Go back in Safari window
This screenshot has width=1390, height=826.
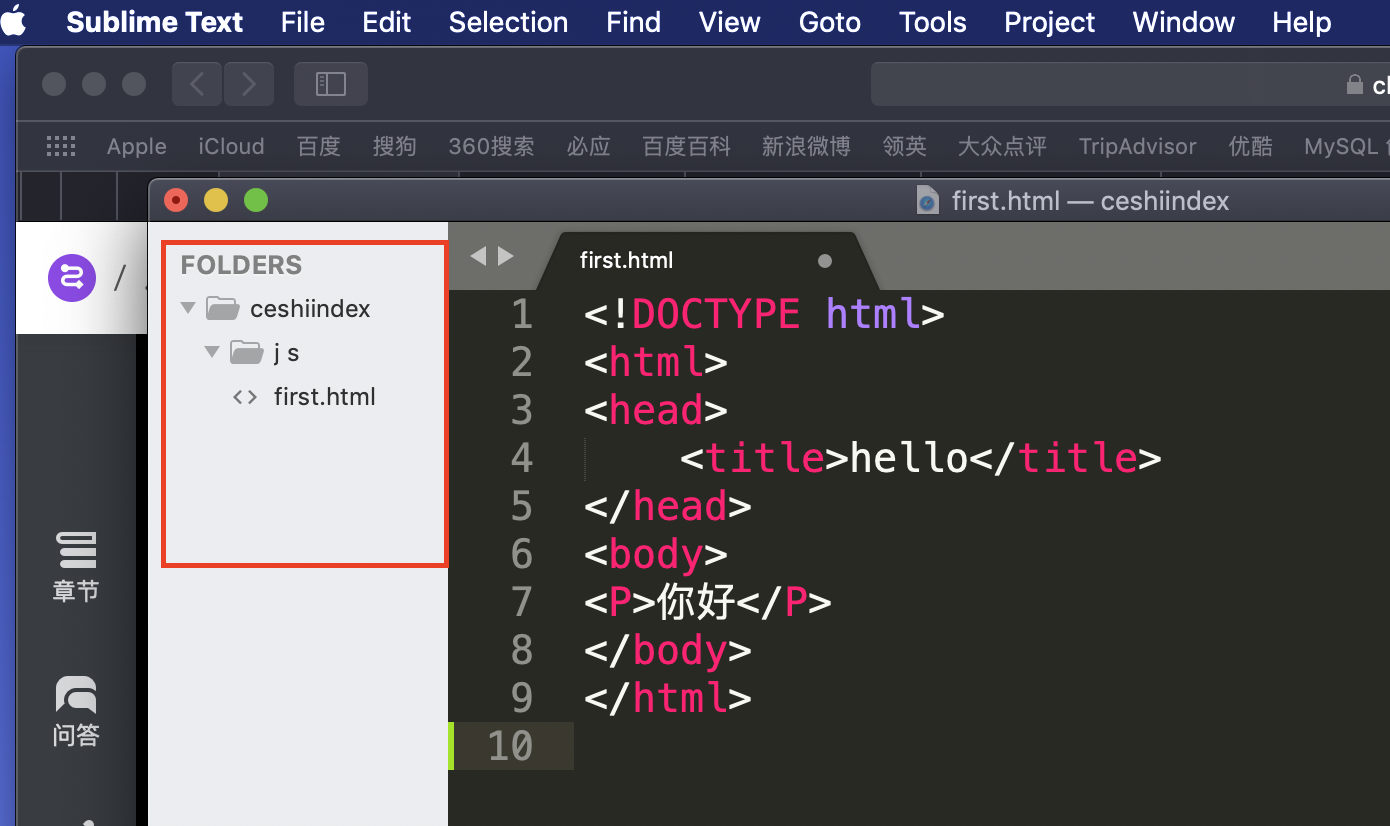tap(197, 84)
